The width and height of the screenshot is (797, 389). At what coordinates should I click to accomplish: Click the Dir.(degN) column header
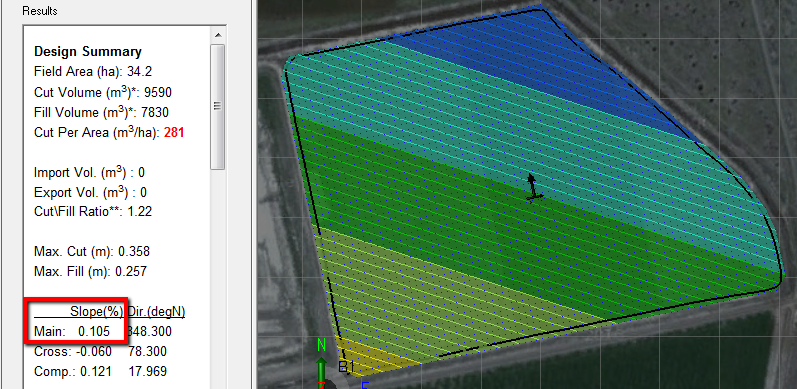(156, 311)
